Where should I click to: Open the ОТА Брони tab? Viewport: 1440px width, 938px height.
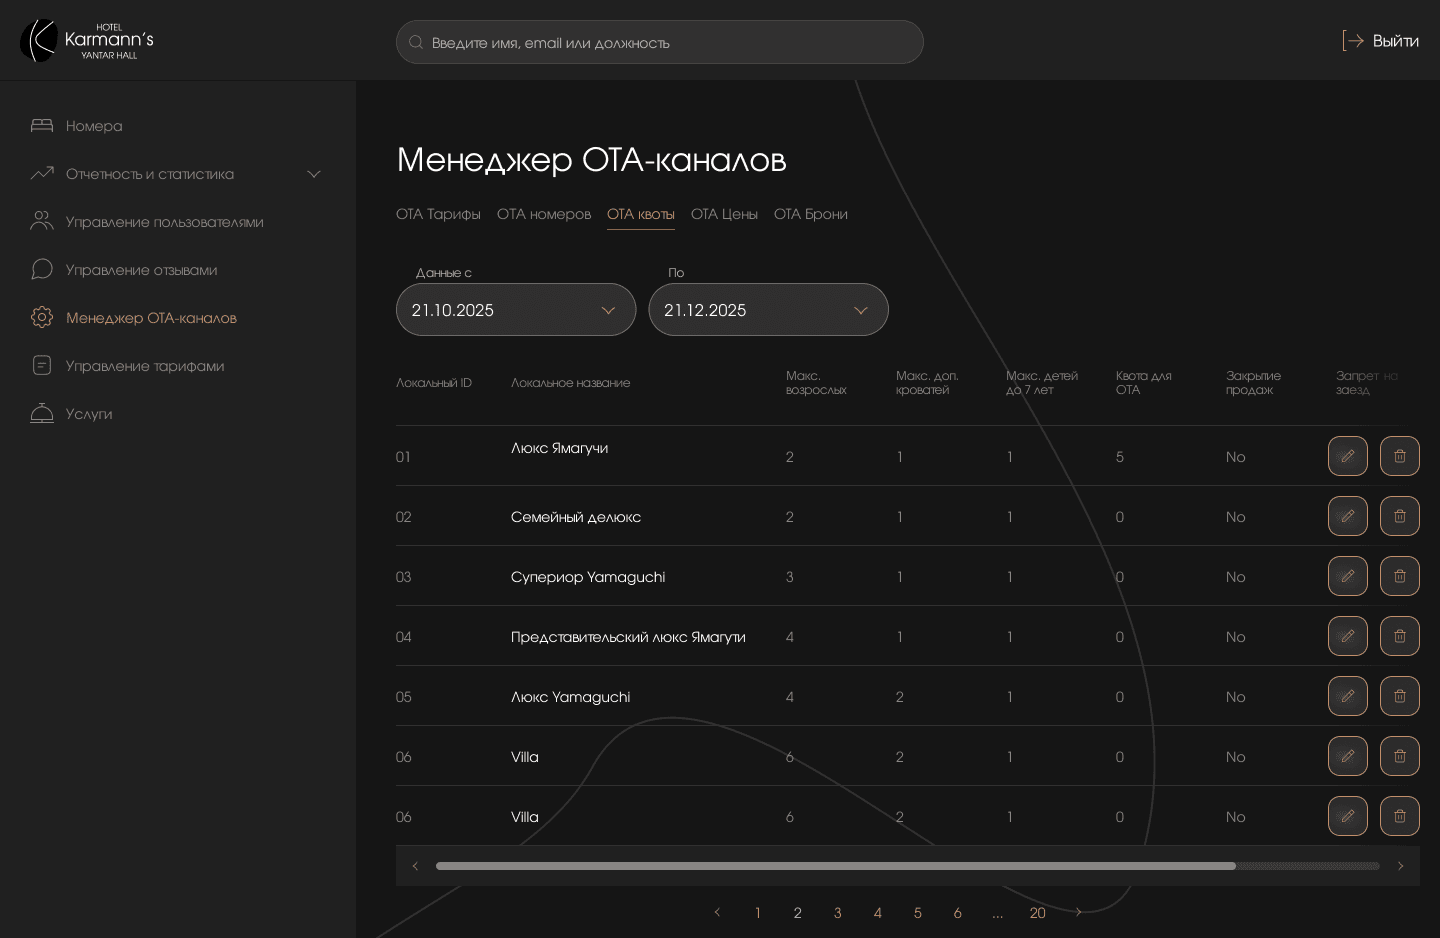[x=811, y=214]
